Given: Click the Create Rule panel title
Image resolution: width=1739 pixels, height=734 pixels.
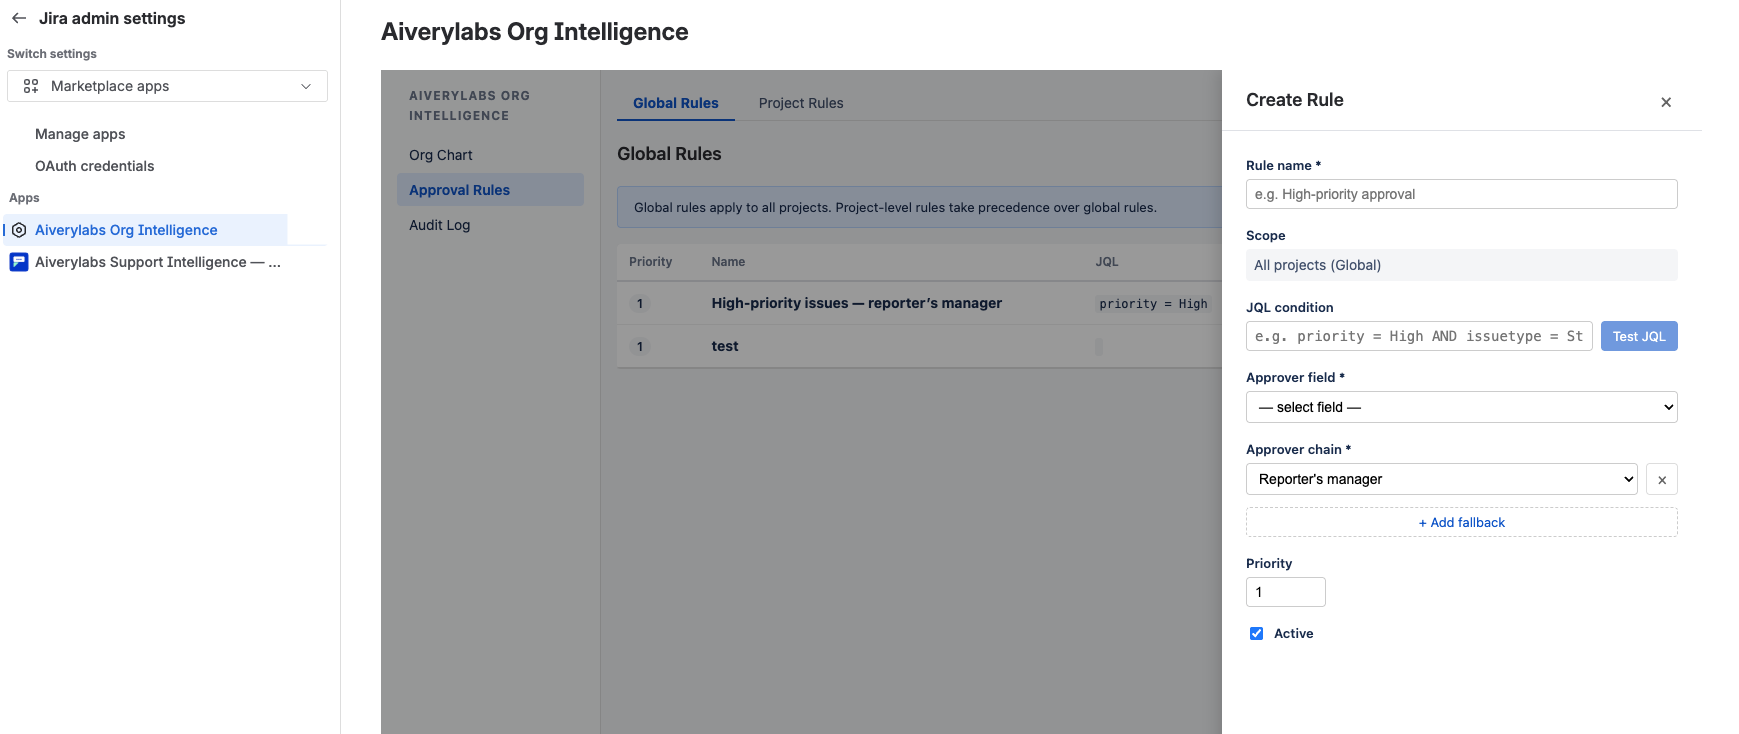Looking at the screenshot, I should coord(1294,100).
